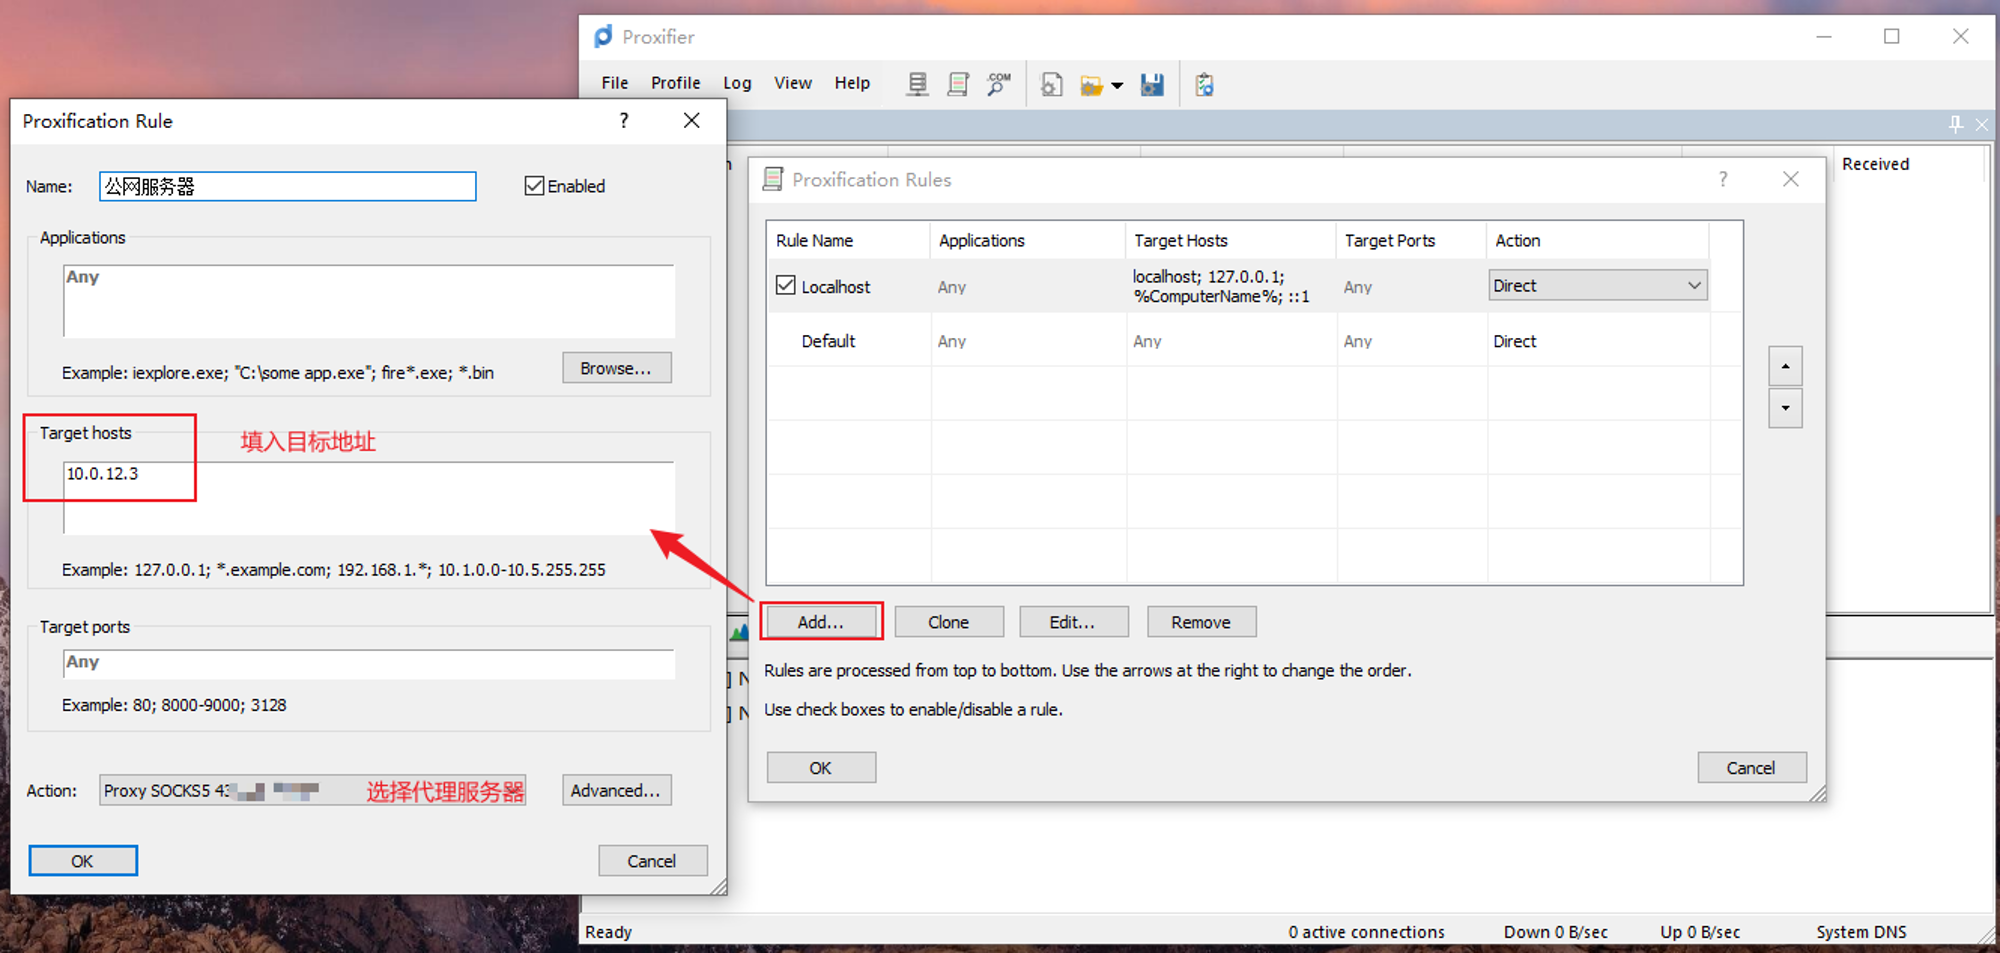
Task: Select the Localhost rule name
Action: coord(835,287)
